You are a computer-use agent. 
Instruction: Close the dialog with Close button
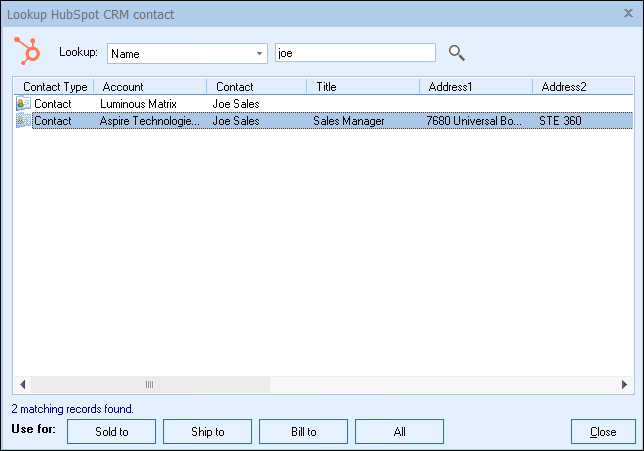603,432
